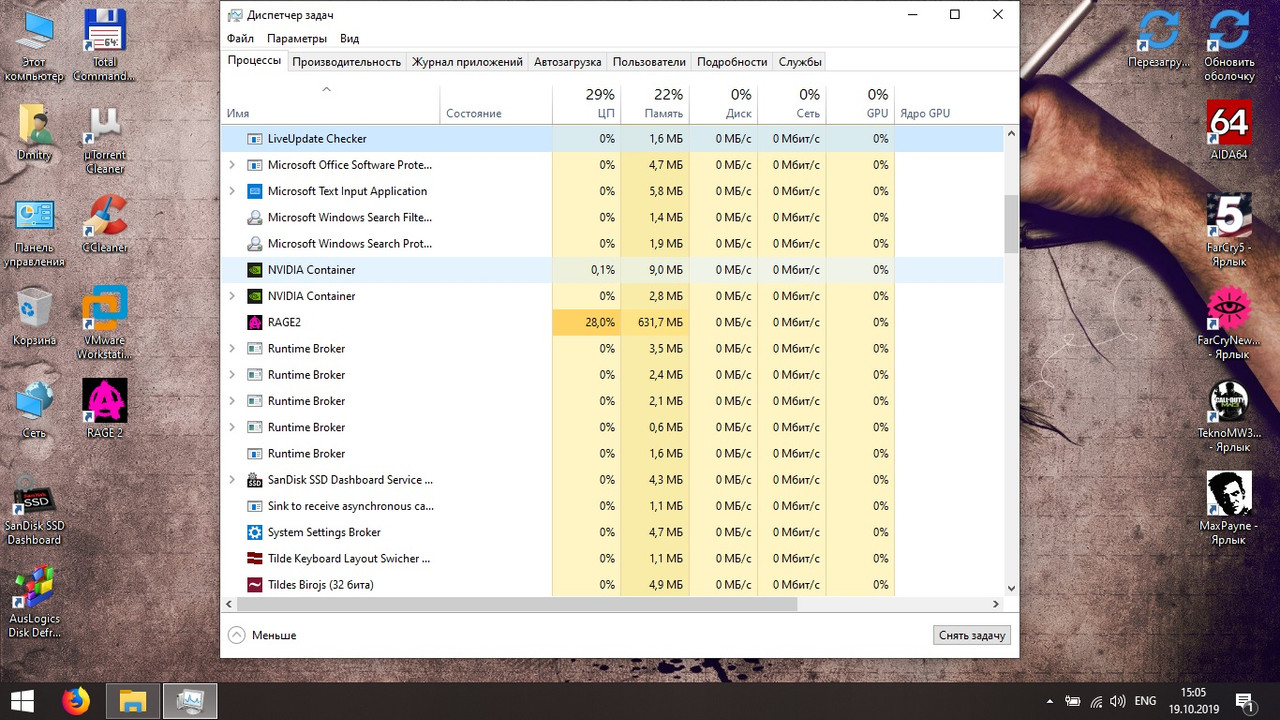
Task: Expand the Runtime Broker row using 3,5 МБ
Action: (x=232, y=348)
